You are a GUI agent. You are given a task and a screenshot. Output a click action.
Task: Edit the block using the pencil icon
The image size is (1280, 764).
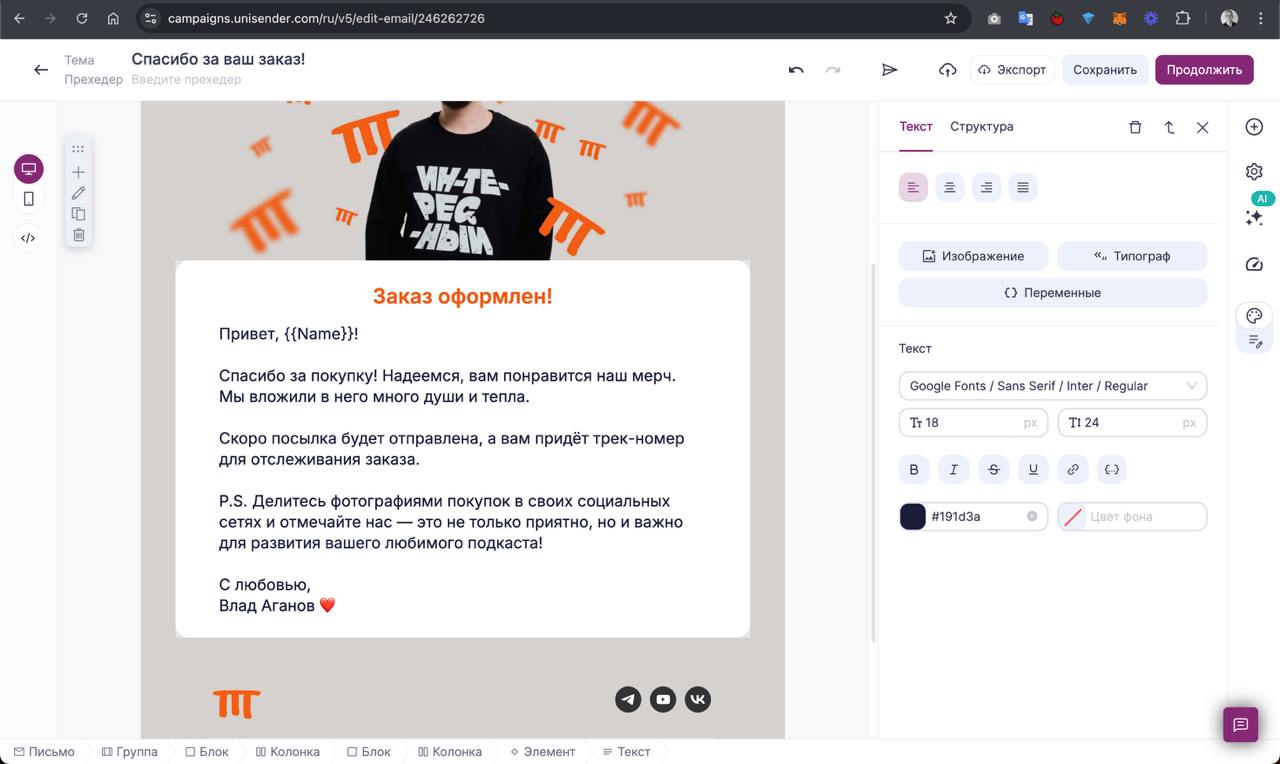tap(78, 193)
